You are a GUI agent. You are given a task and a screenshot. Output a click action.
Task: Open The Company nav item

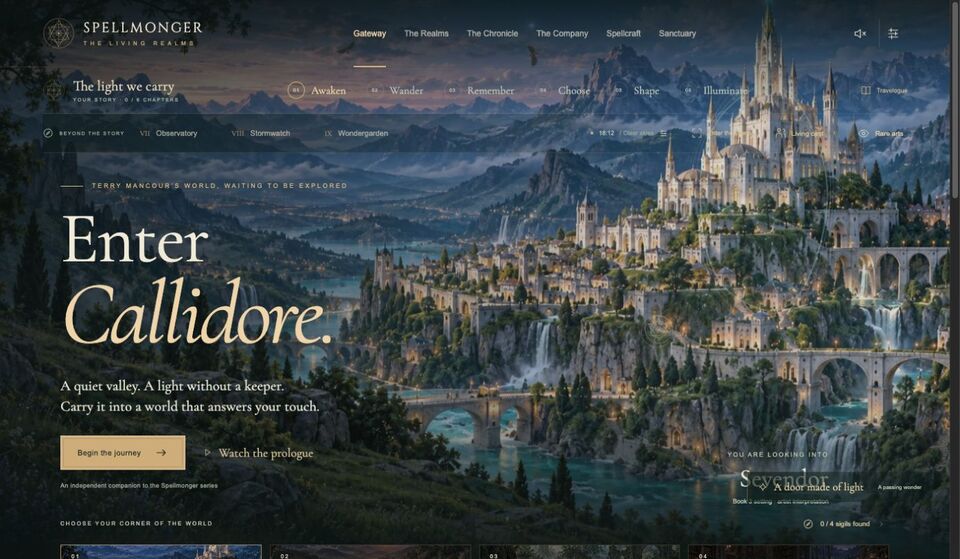click(562, 34)
